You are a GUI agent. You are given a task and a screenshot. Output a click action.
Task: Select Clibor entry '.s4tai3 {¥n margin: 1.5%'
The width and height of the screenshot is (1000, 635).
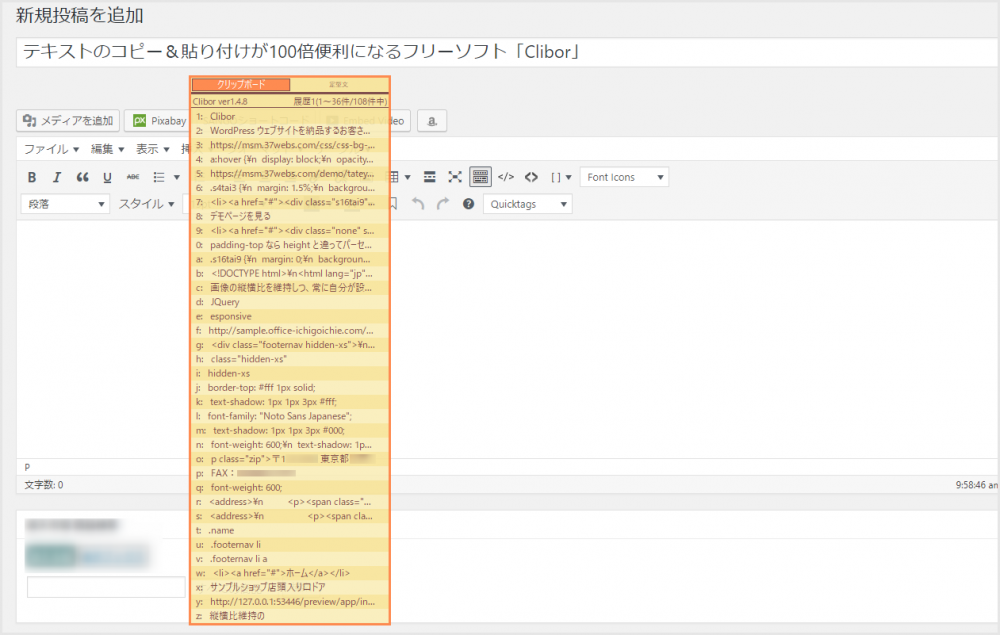tap(290, 188)
